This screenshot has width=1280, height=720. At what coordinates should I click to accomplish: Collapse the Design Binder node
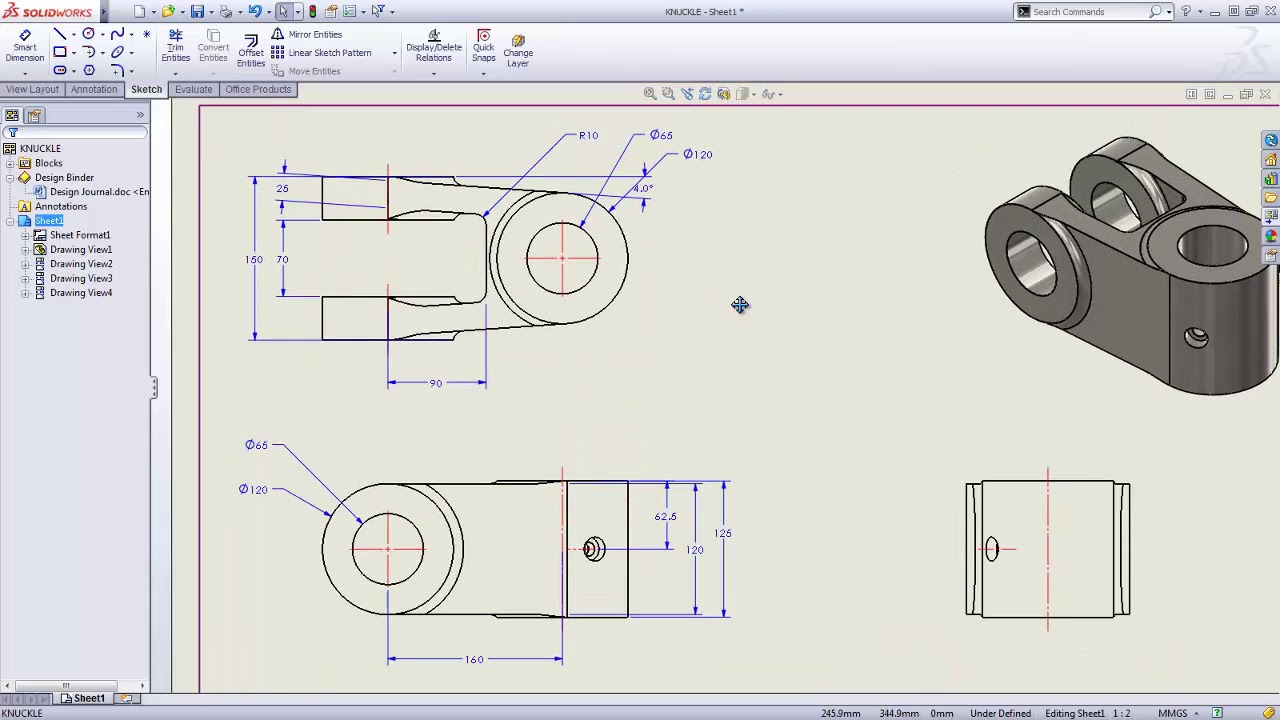10,178
